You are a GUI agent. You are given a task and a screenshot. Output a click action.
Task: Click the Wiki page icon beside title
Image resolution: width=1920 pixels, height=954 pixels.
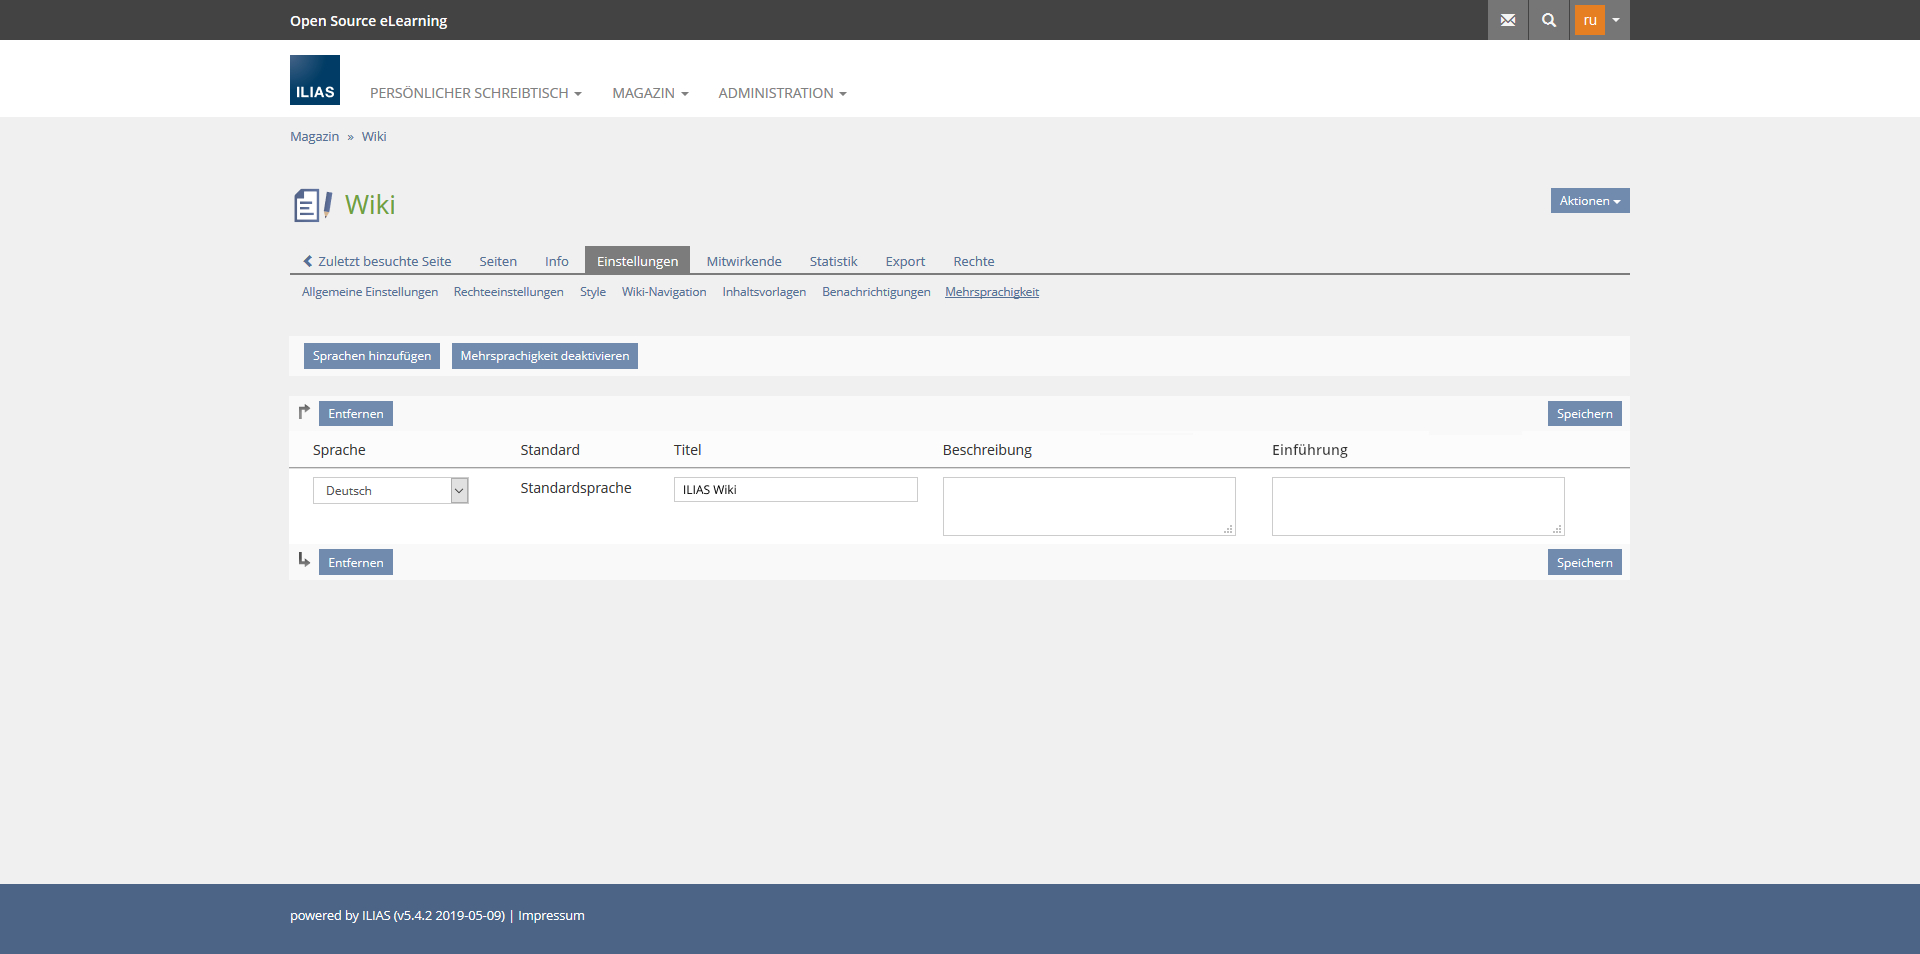tap(312, 205)
